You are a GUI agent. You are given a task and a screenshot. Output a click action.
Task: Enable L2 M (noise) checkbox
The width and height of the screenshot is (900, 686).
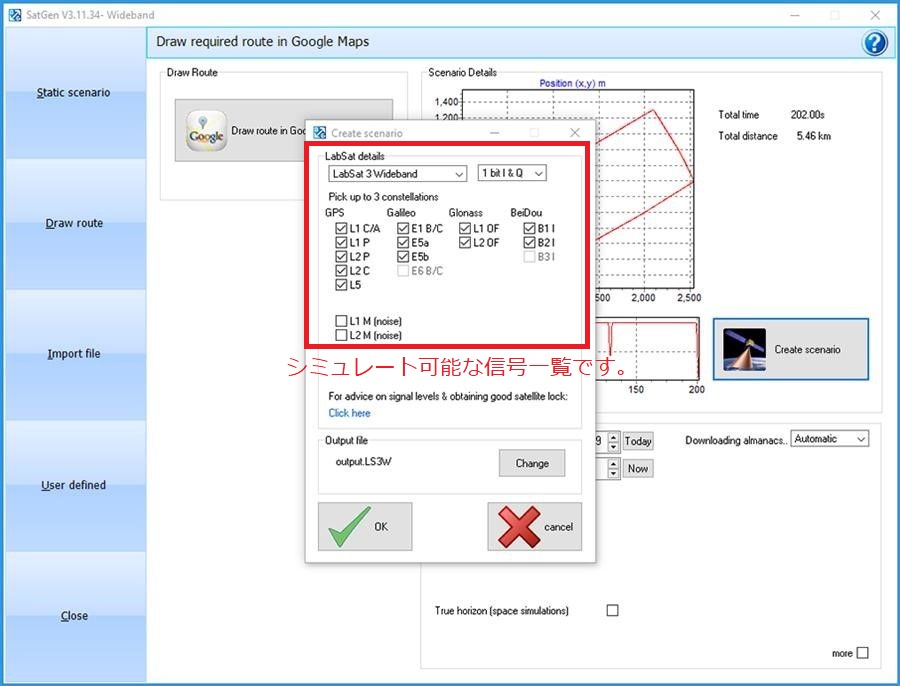point(341,335)
